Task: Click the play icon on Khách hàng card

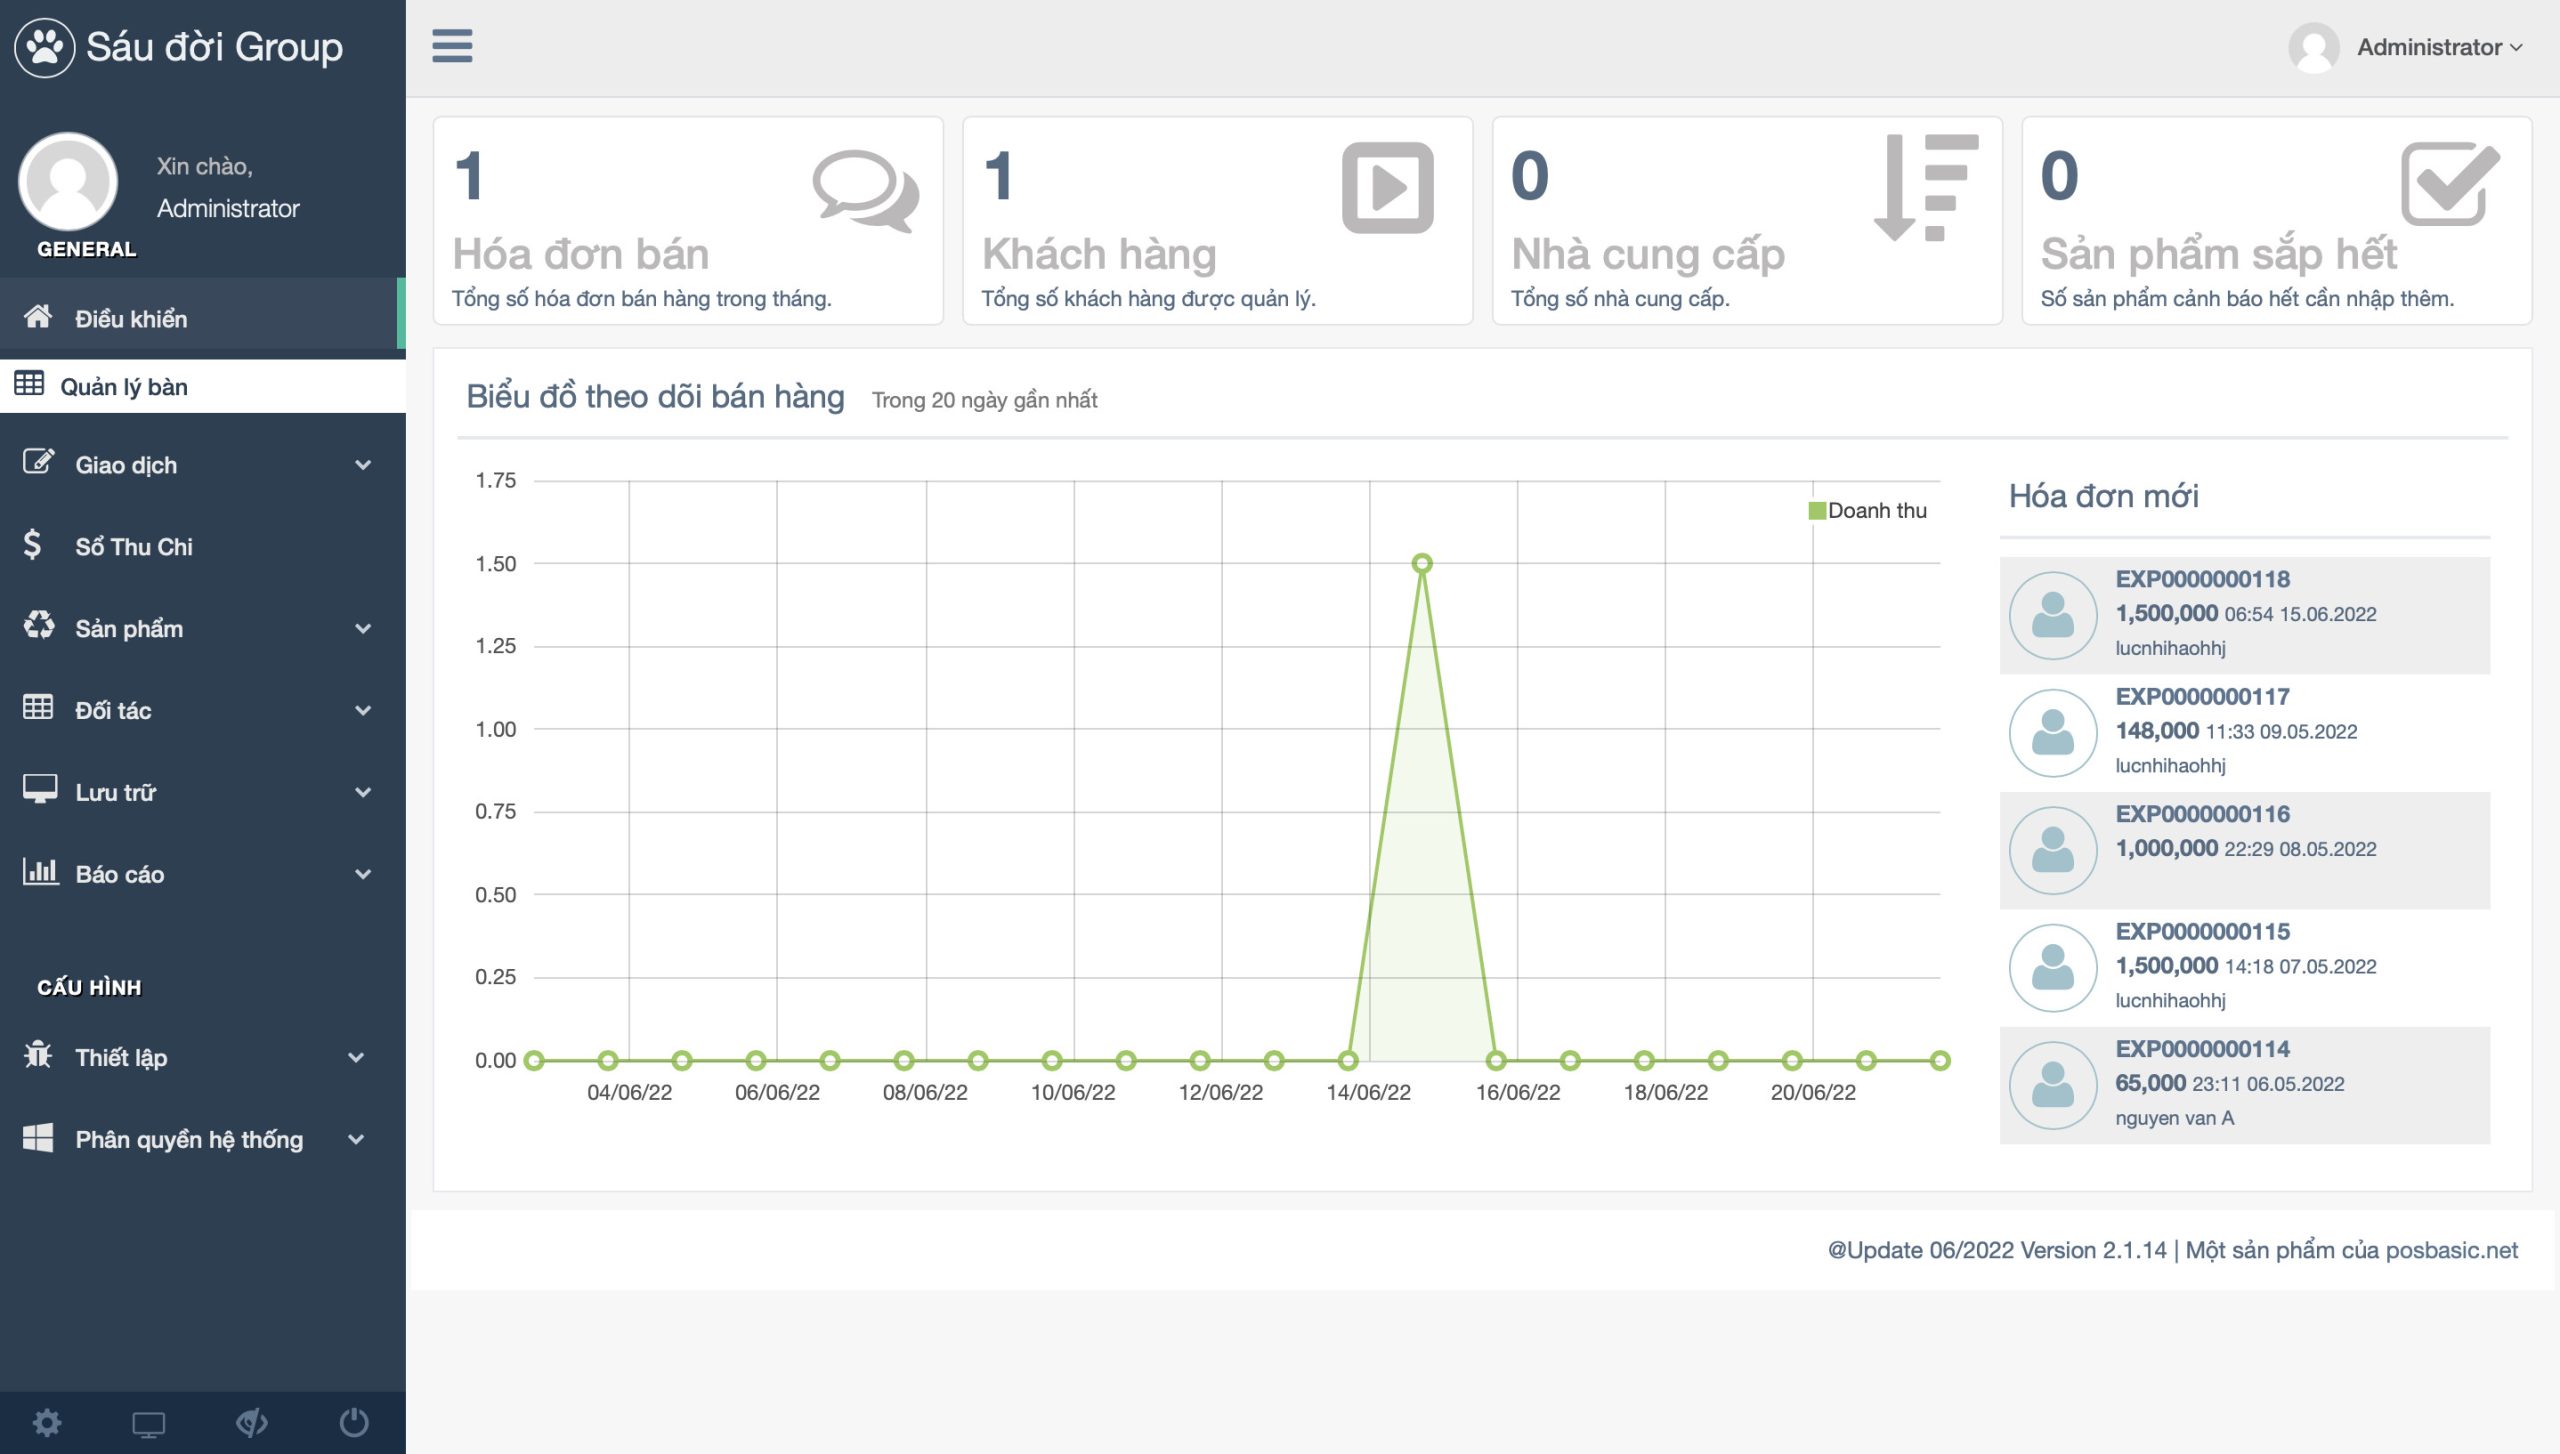Action: tap(1388, 188)
